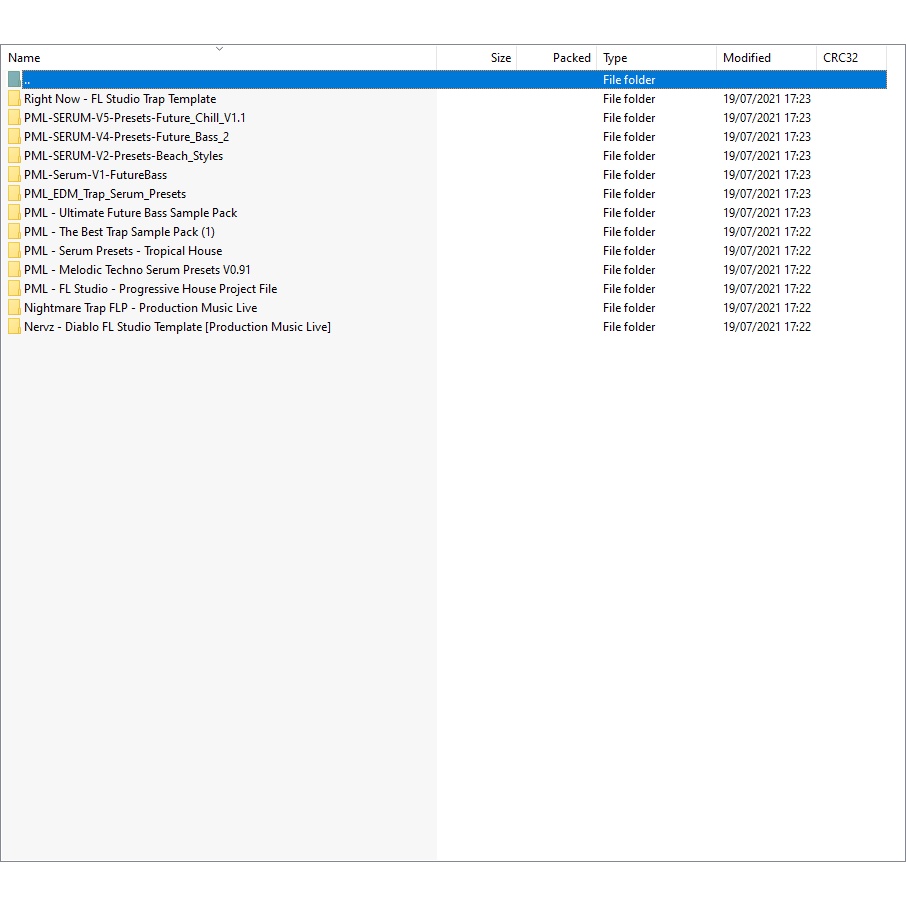
Task: Select the PML-Serum-V1-FutureBass entry
Action: pyautogui.click(x=95, y=175)
